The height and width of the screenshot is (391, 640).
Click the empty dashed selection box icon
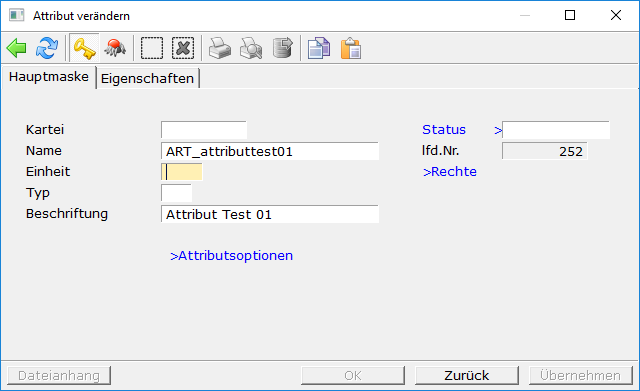click(152, 48)
